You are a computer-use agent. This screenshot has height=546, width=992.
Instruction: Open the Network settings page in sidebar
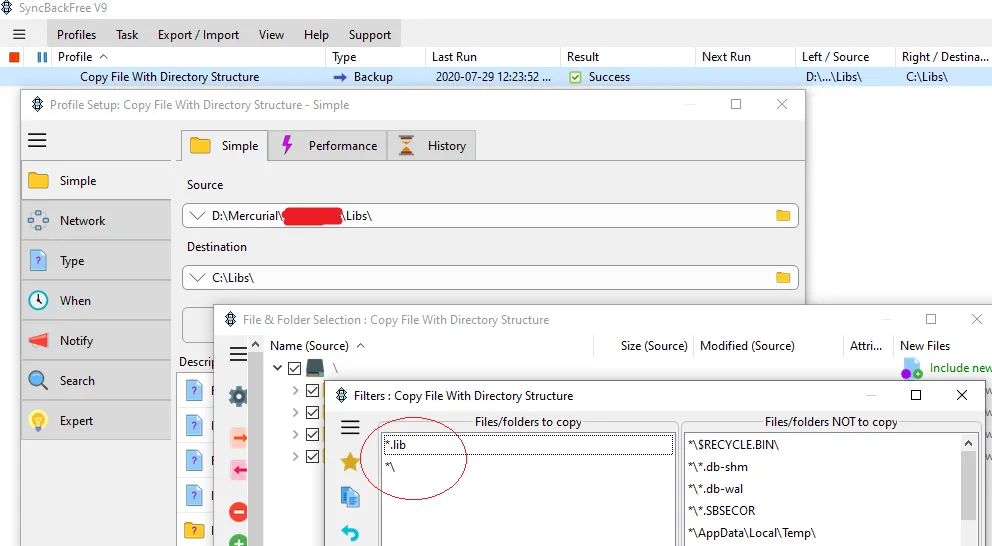[96, 221]
